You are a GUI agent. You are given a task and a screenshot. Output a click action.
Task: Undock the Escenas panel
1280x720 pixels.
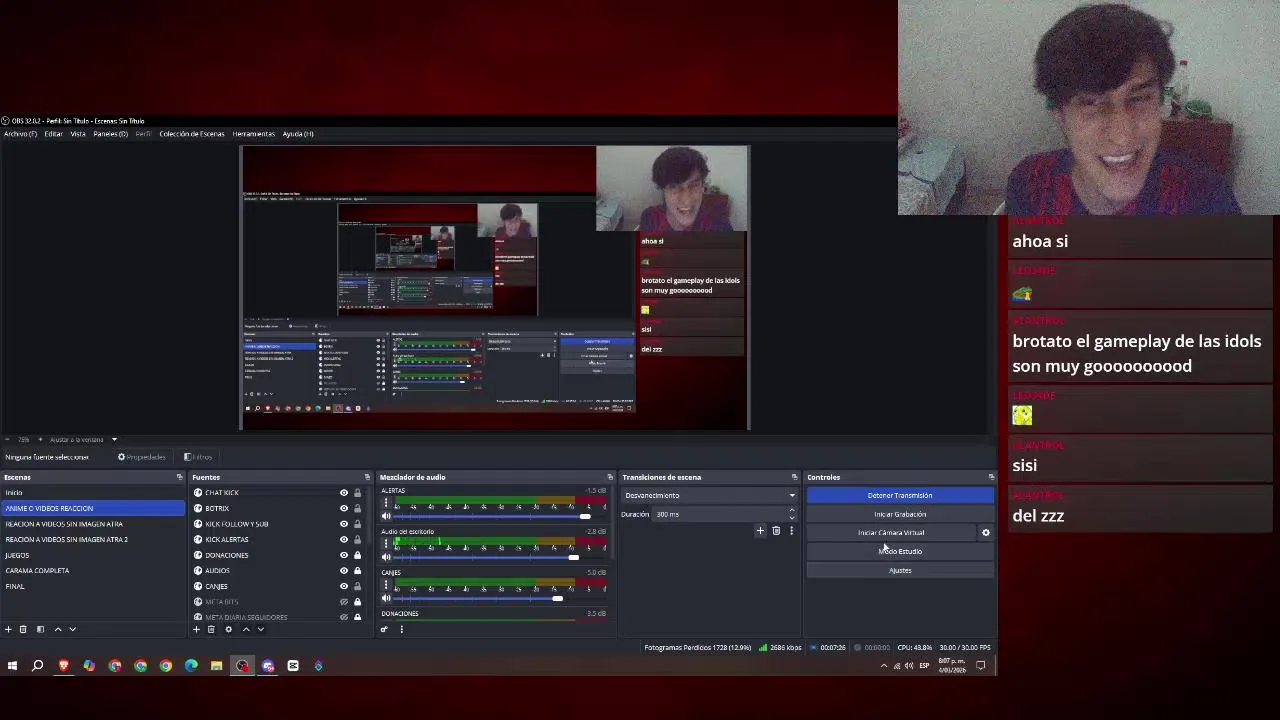(x=179, y=477)
